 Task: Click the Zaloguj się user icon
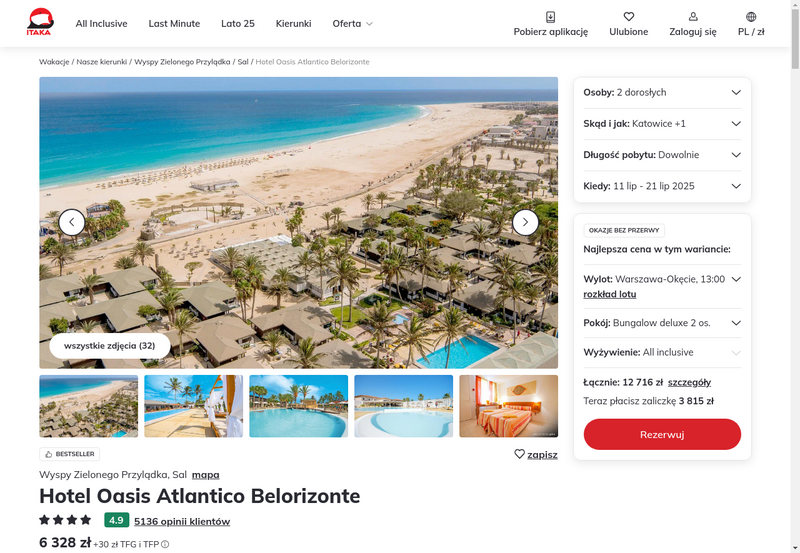point(693,17)
